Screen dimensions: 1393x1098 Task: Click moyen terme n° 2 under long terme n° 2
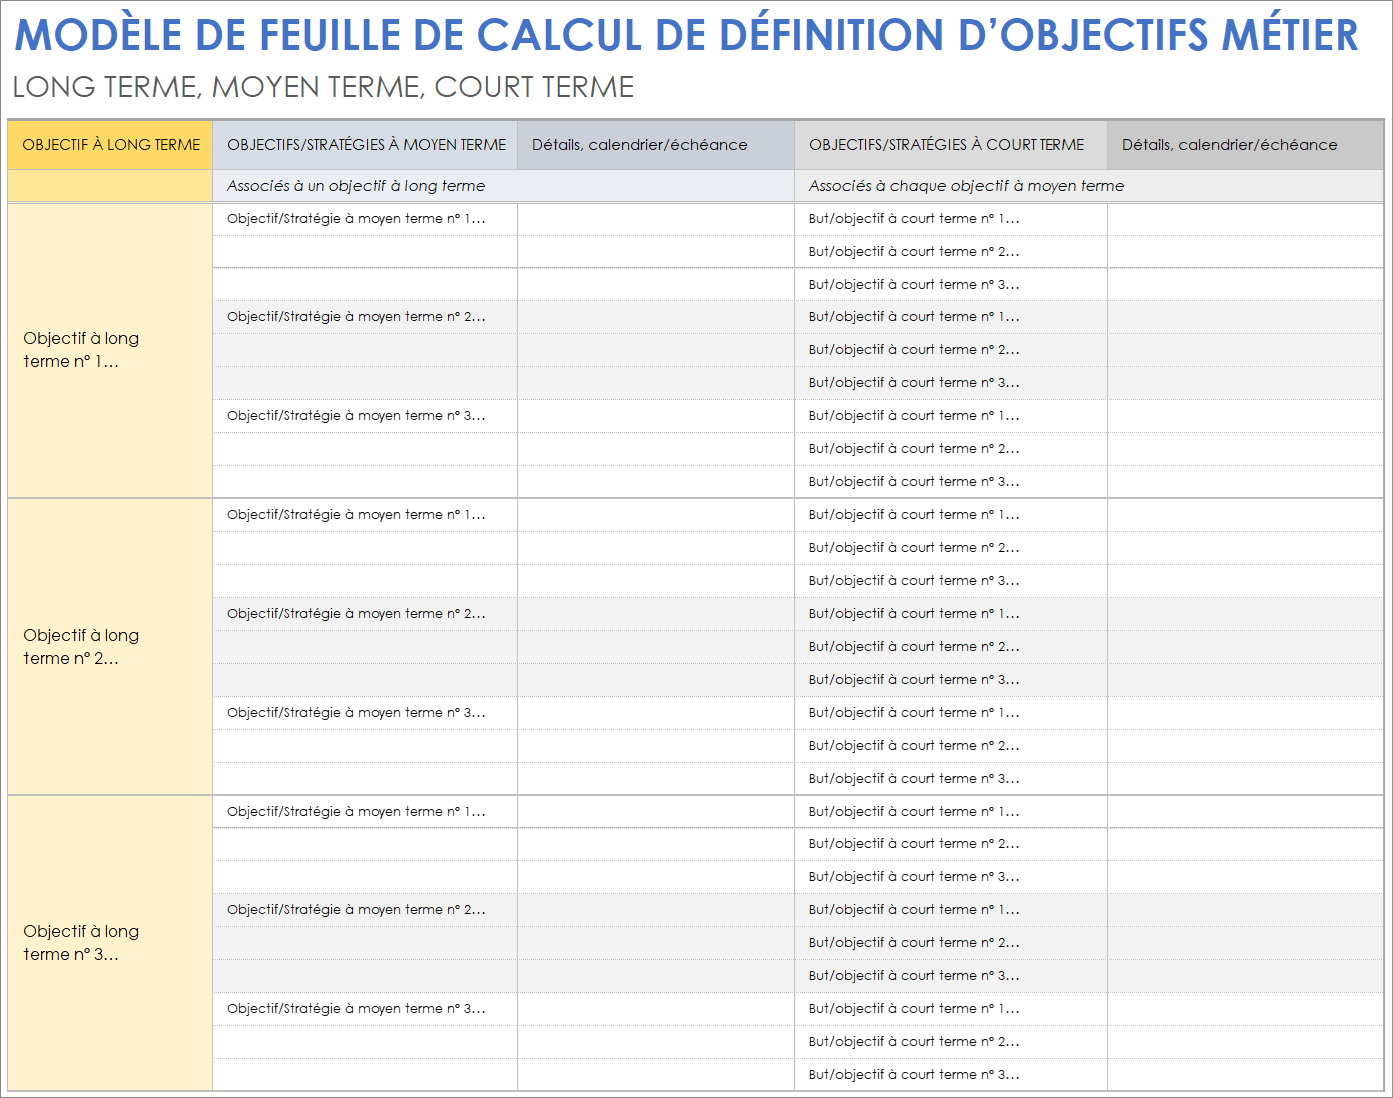[365, 614]
